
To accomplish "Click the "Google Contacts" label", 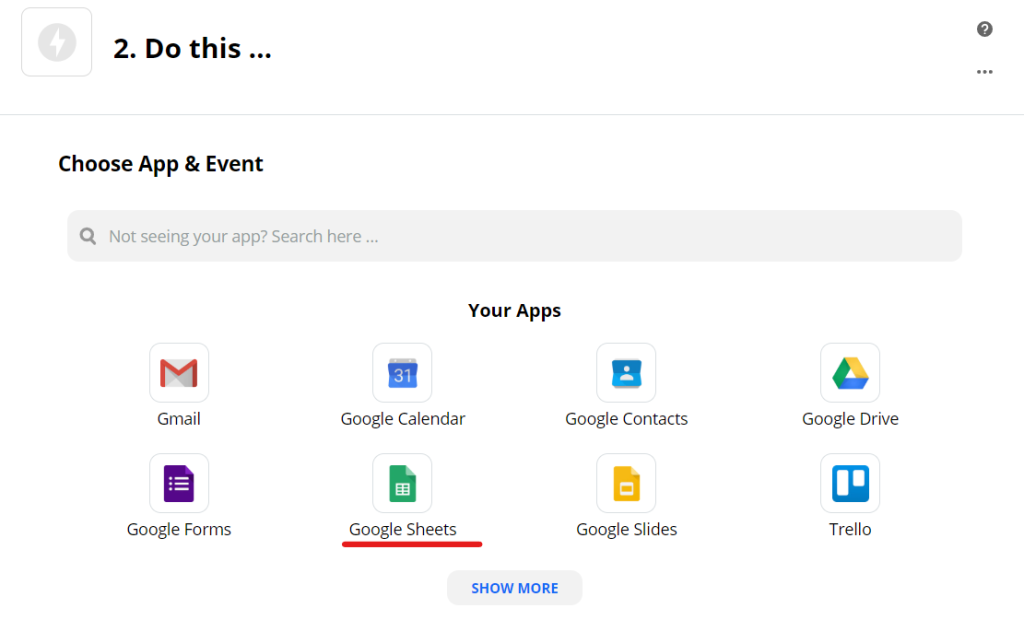I will [x=626, y=419].
